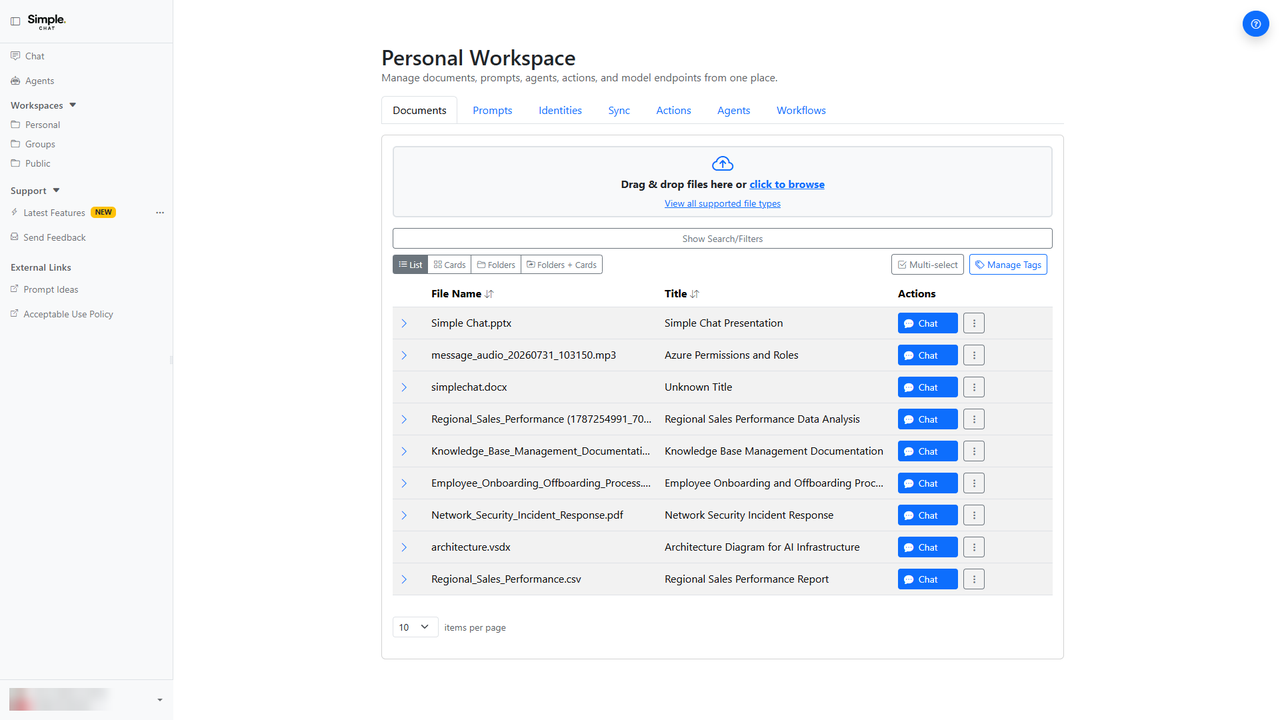This screenshot has width=1280, height=720.
Task: Open the three-dot menu for Knowledge Base Management Documentation
Action: (x=974, y=451)
